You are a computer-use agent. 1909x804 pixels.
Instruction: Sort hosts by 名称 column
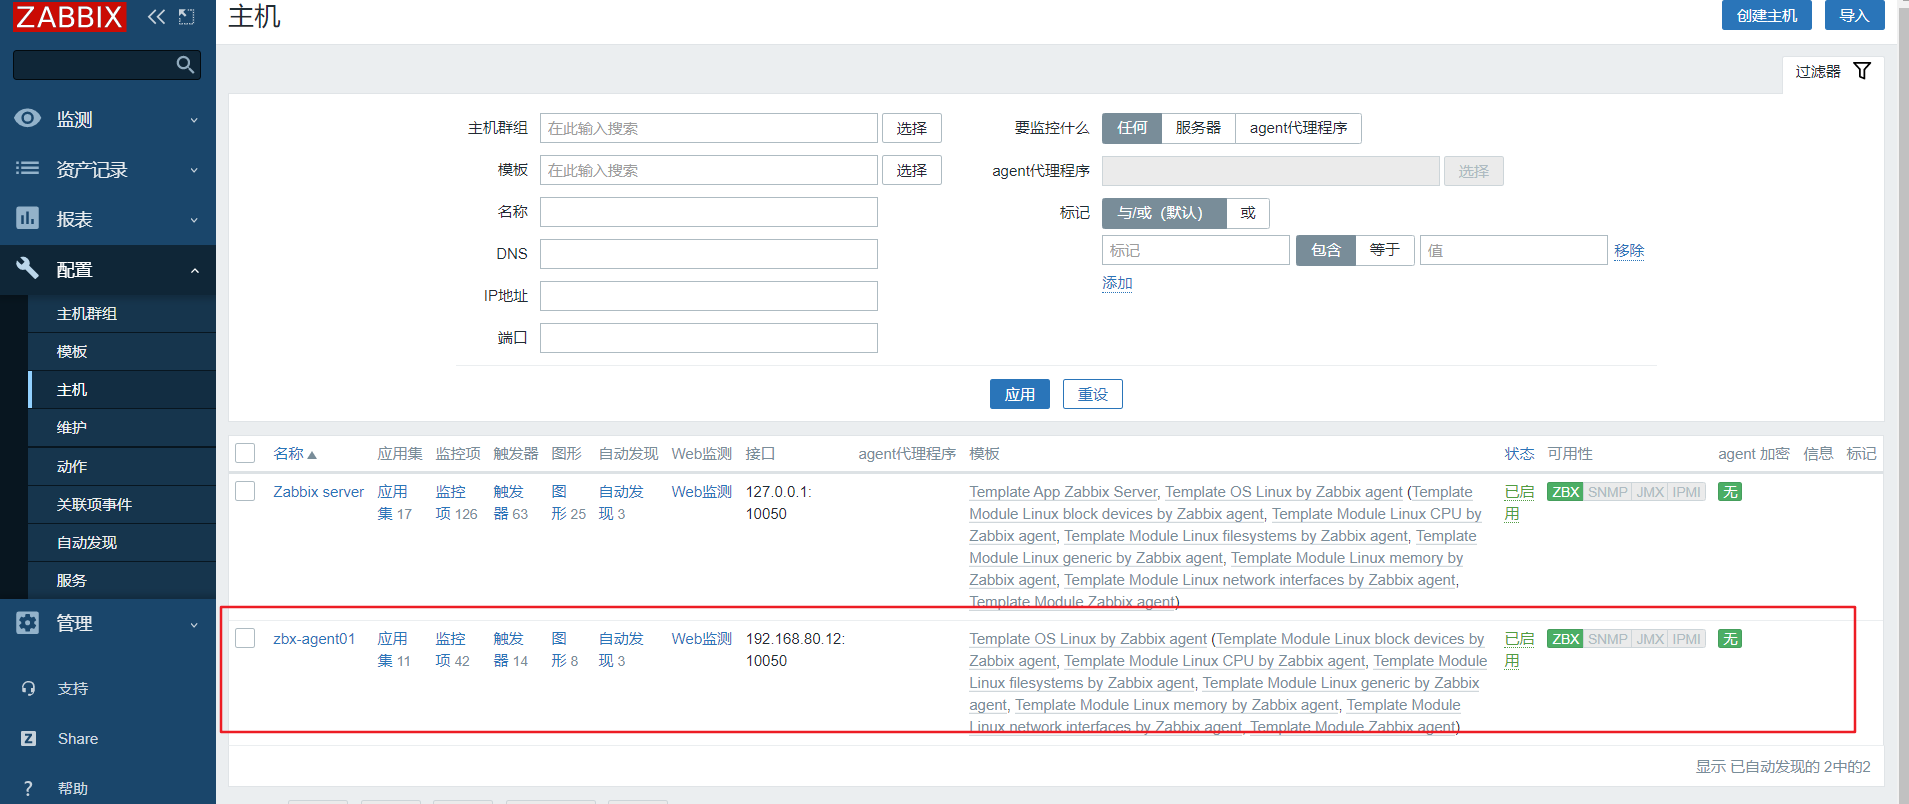pos(295,454)
